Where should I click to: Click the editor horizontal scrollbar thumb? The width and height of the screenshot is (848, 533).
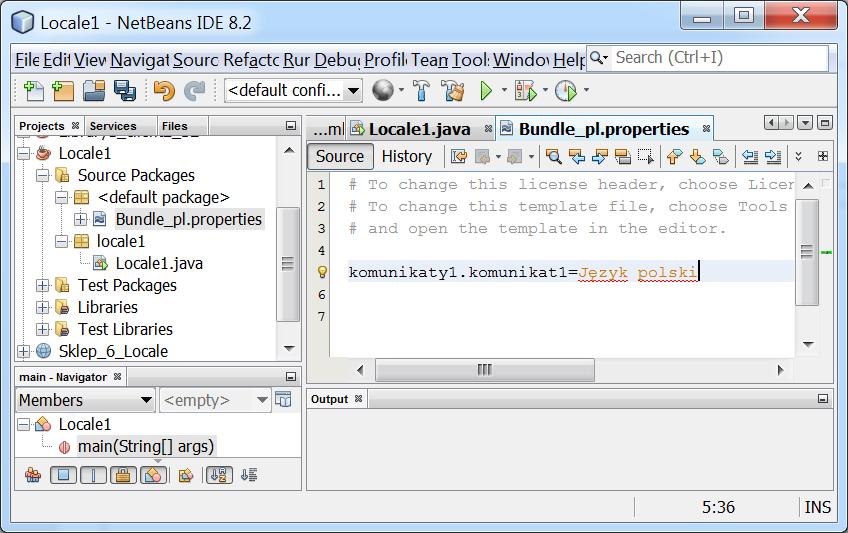pyautogui.click(x=485, y=370)
